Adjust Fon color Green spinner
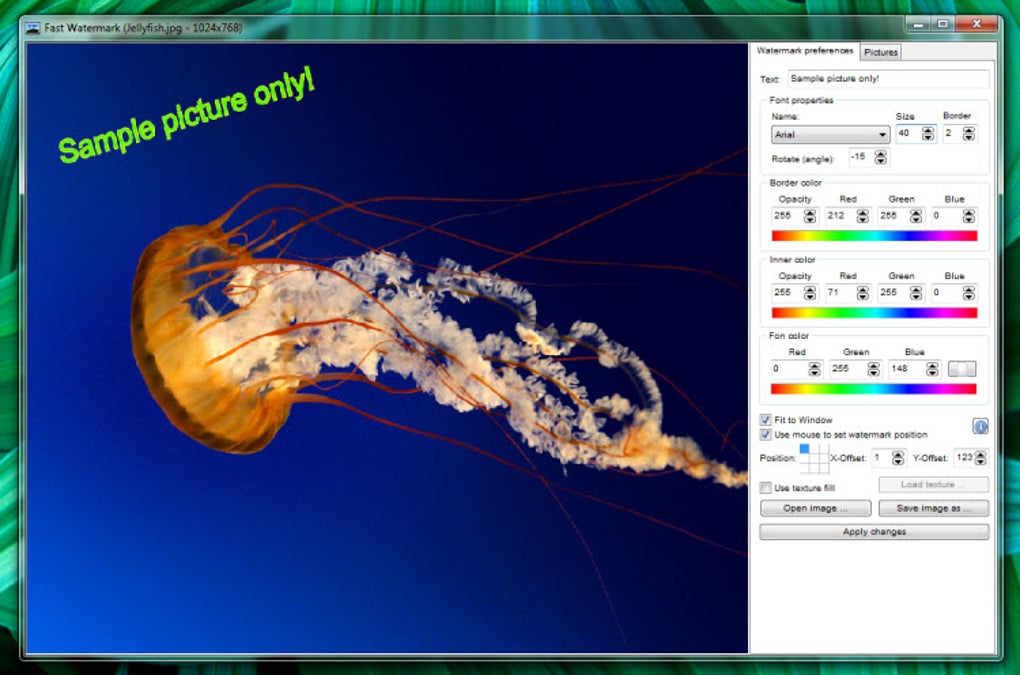This screenshot has height=675, width=1020. [874, 369]
